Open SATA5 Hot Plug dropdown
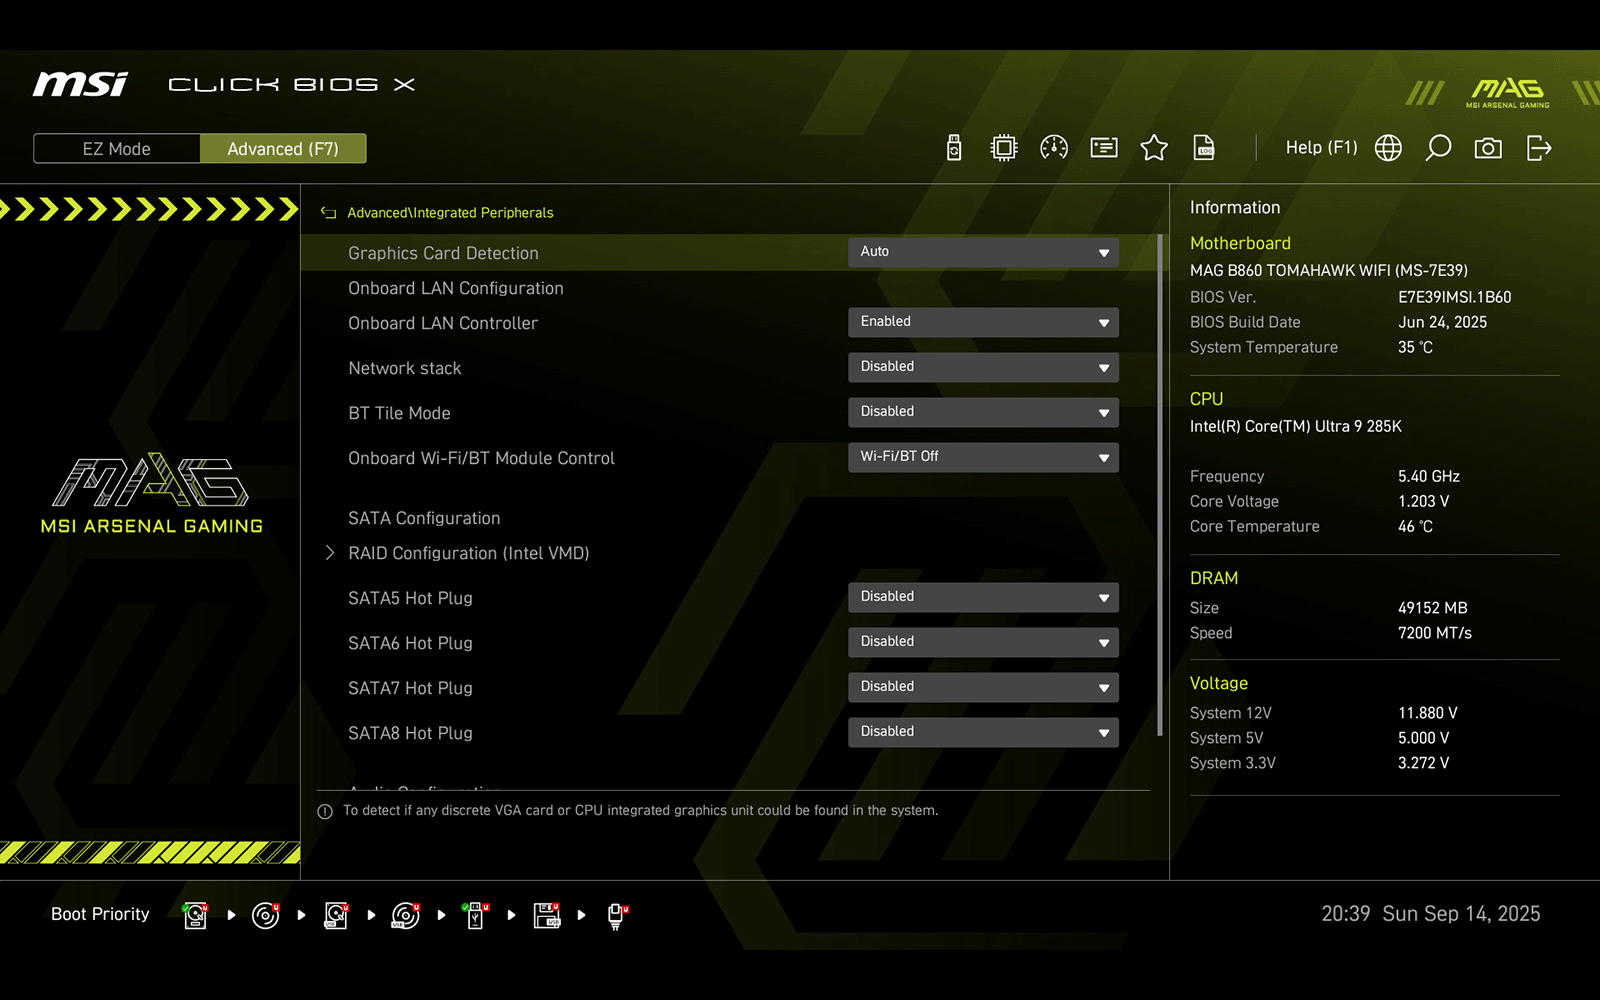The image size is (1600, 1000). coord(983,597)
